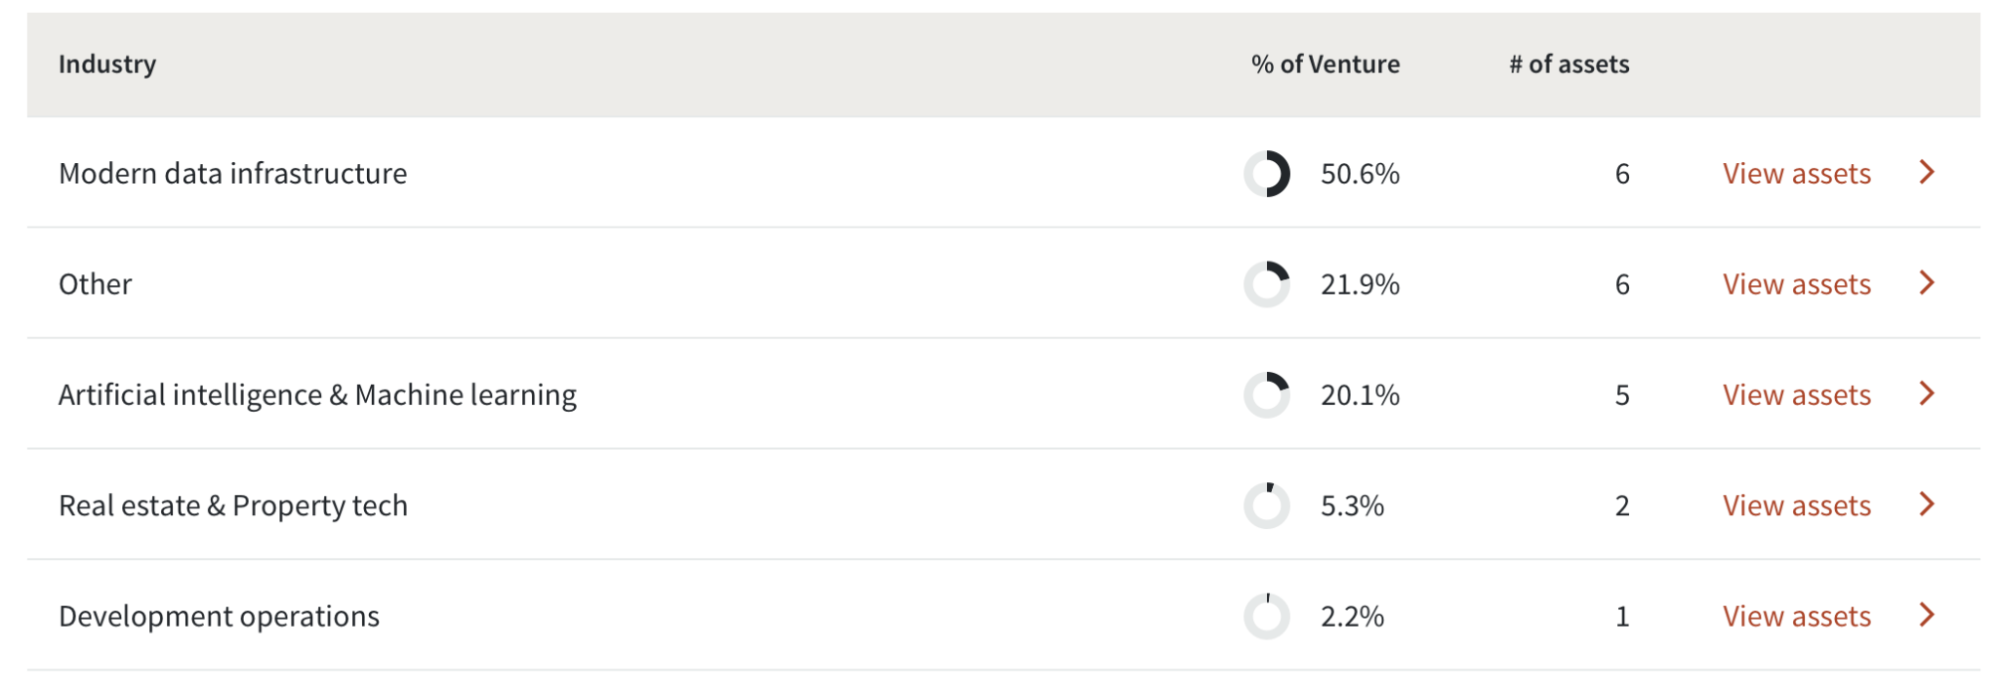Click the 21.9% donut chart for Other
1999x683 pixels.
point(1267,285)
